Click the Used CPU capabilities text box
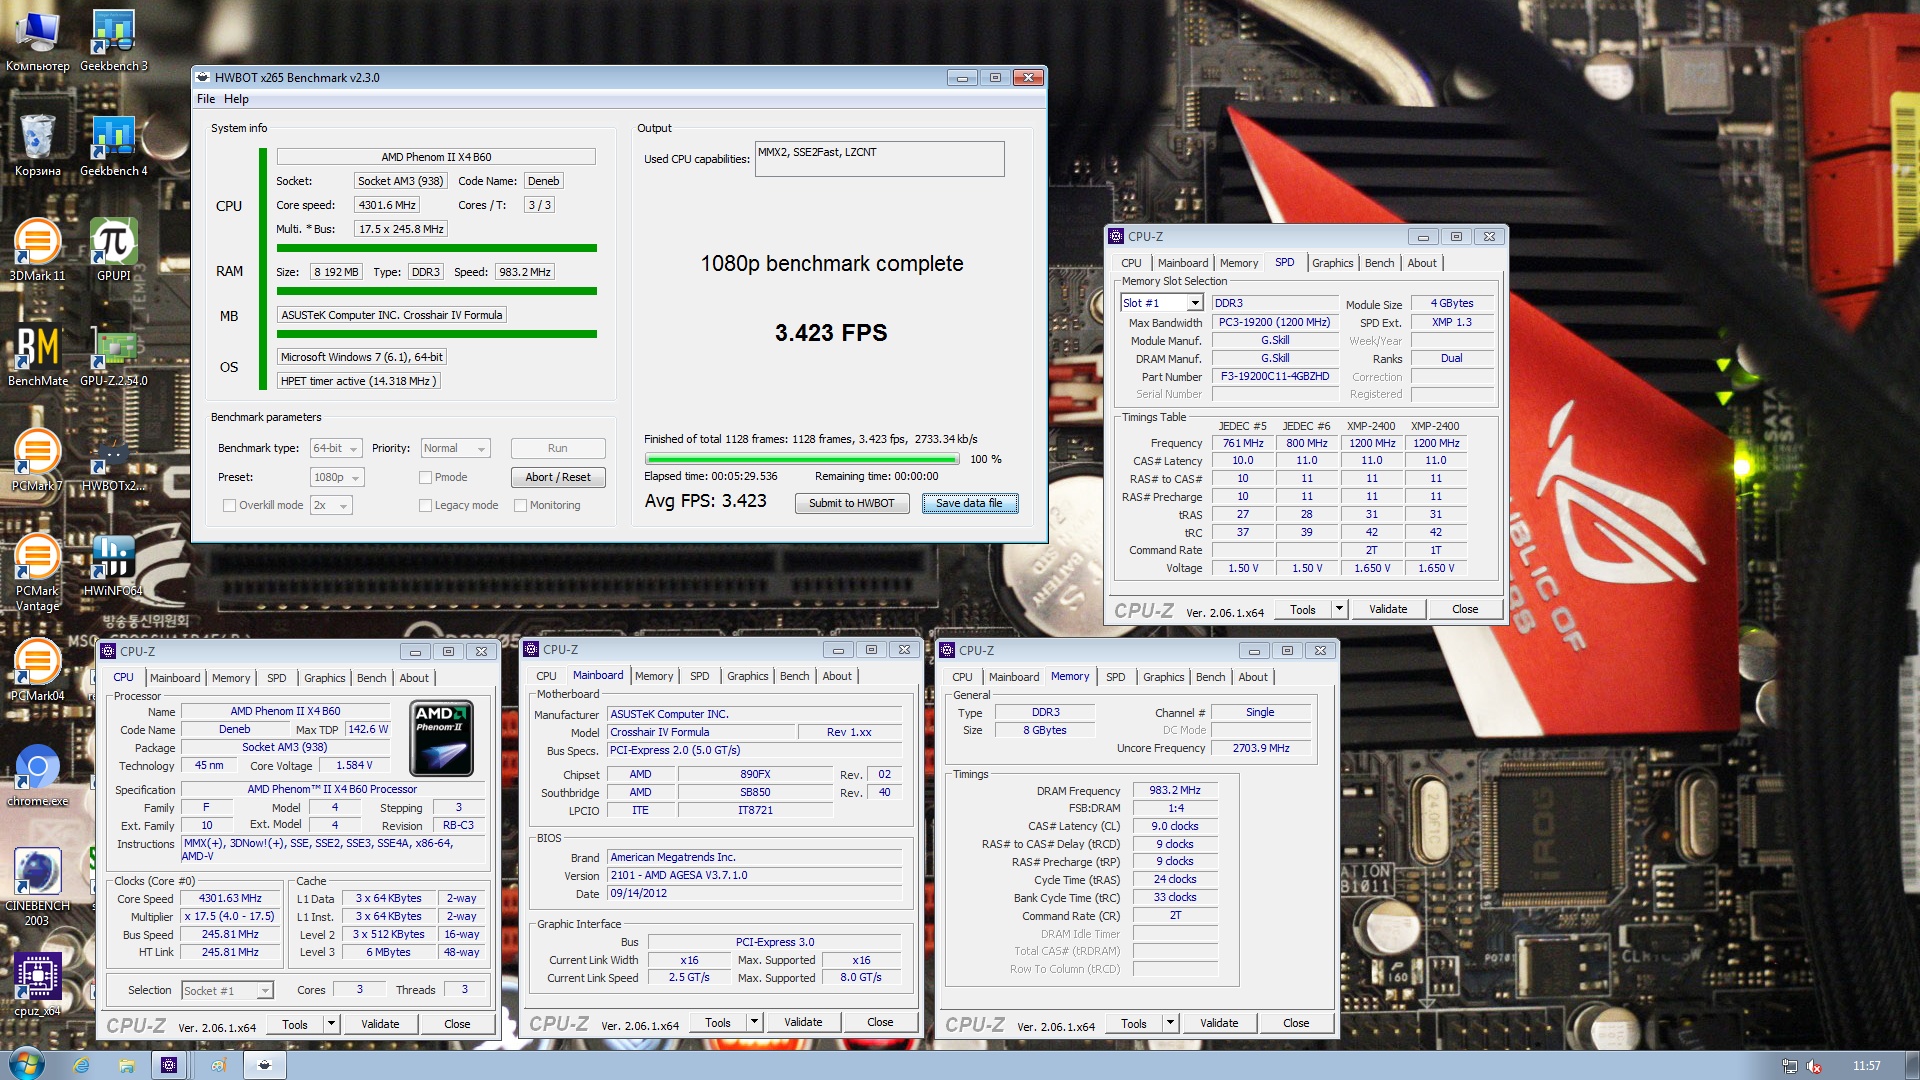Viewport: 1920px width, 1080px height. (879, 159)
